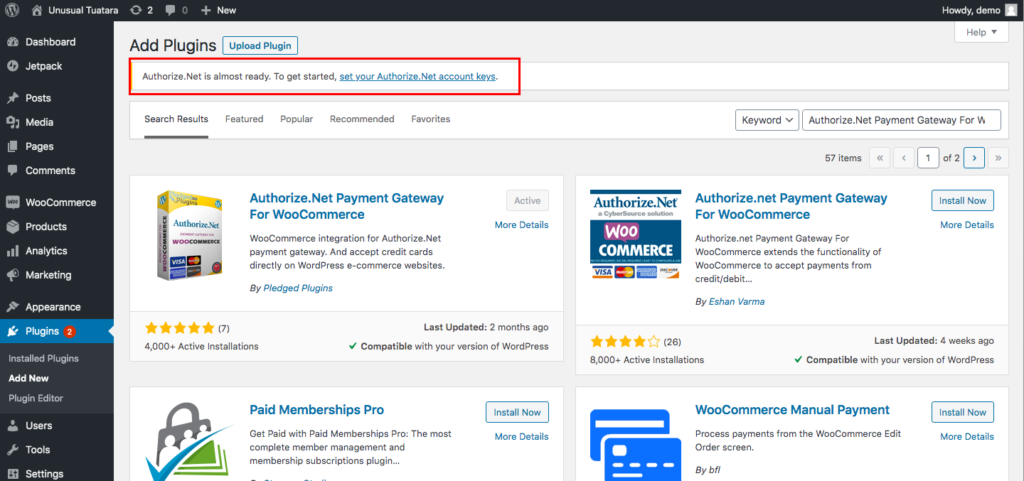Click the Tools wrench icon
The width and height of the screenshot is (1024, 481).
click(12, 450)
